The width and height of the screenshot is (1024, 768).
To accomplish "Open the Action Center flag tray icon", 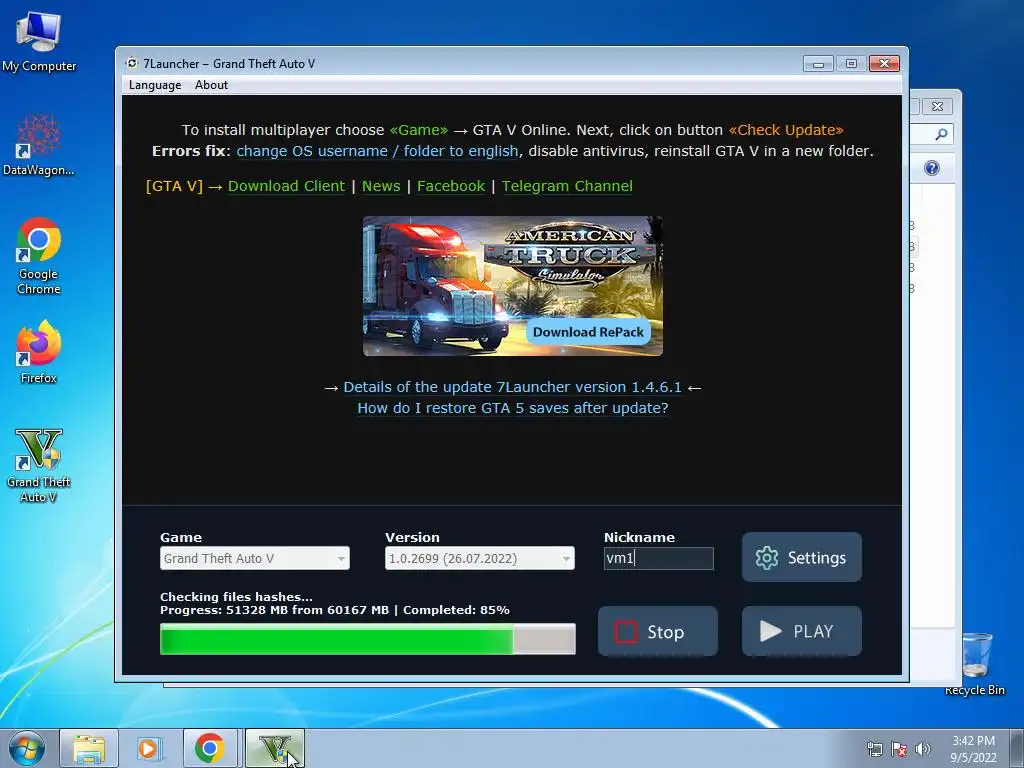I will (x=899, y=749).
